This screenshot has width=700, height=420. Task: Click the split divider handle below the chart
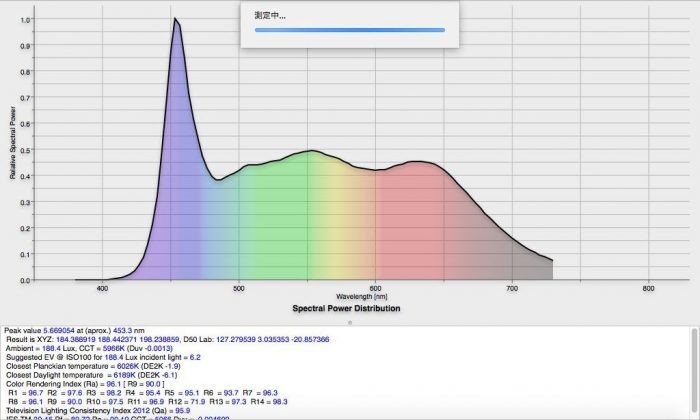tap(349, 322)
